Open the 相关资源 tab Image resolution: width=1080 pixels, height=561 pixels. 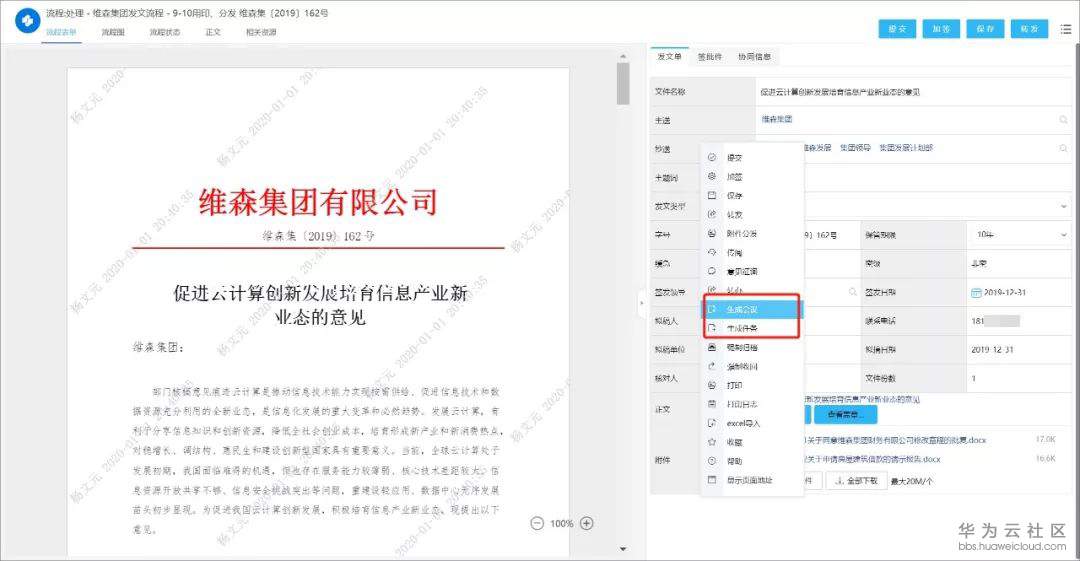click(x=261, y=32)
